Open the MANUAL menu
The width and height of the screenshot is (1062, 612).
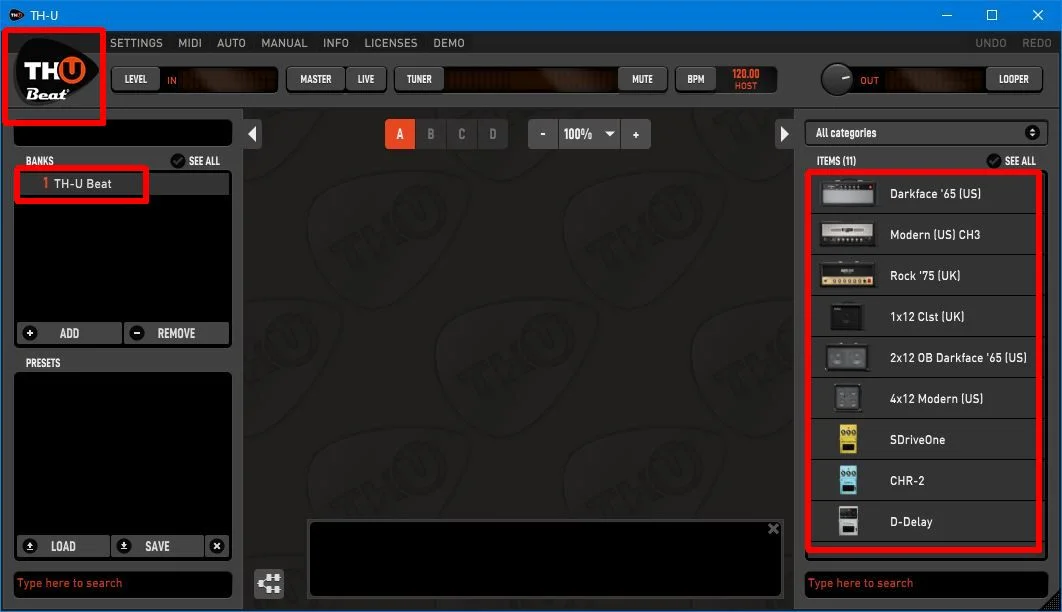(284, 43)
